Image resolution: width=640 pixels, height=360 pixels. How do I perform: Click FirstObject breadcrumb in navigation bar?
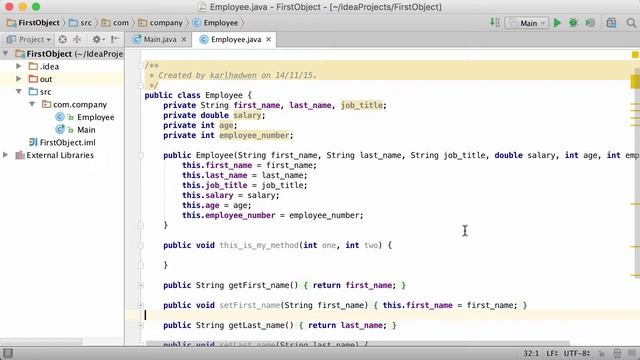point(33,23)
